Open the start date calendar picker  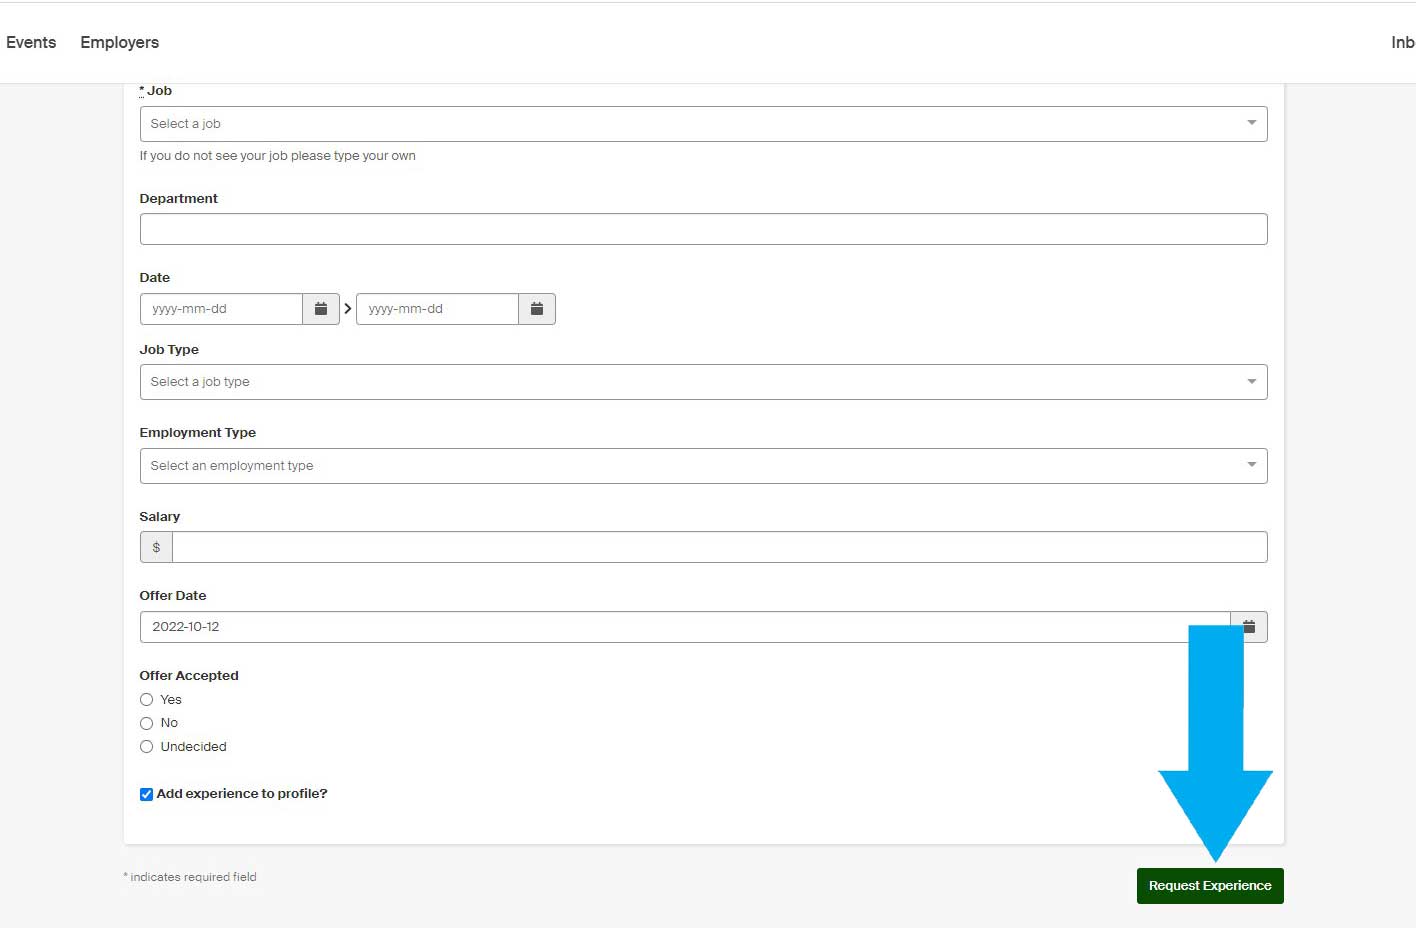[x=321, y=309]
